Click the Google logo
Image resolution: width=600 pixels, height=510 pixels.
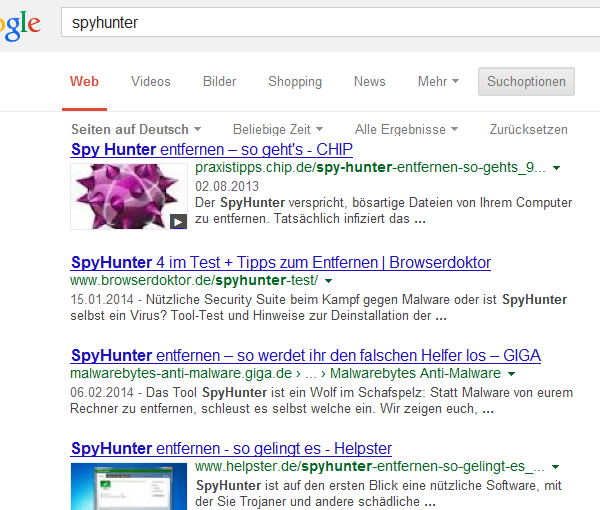[20, 25]
